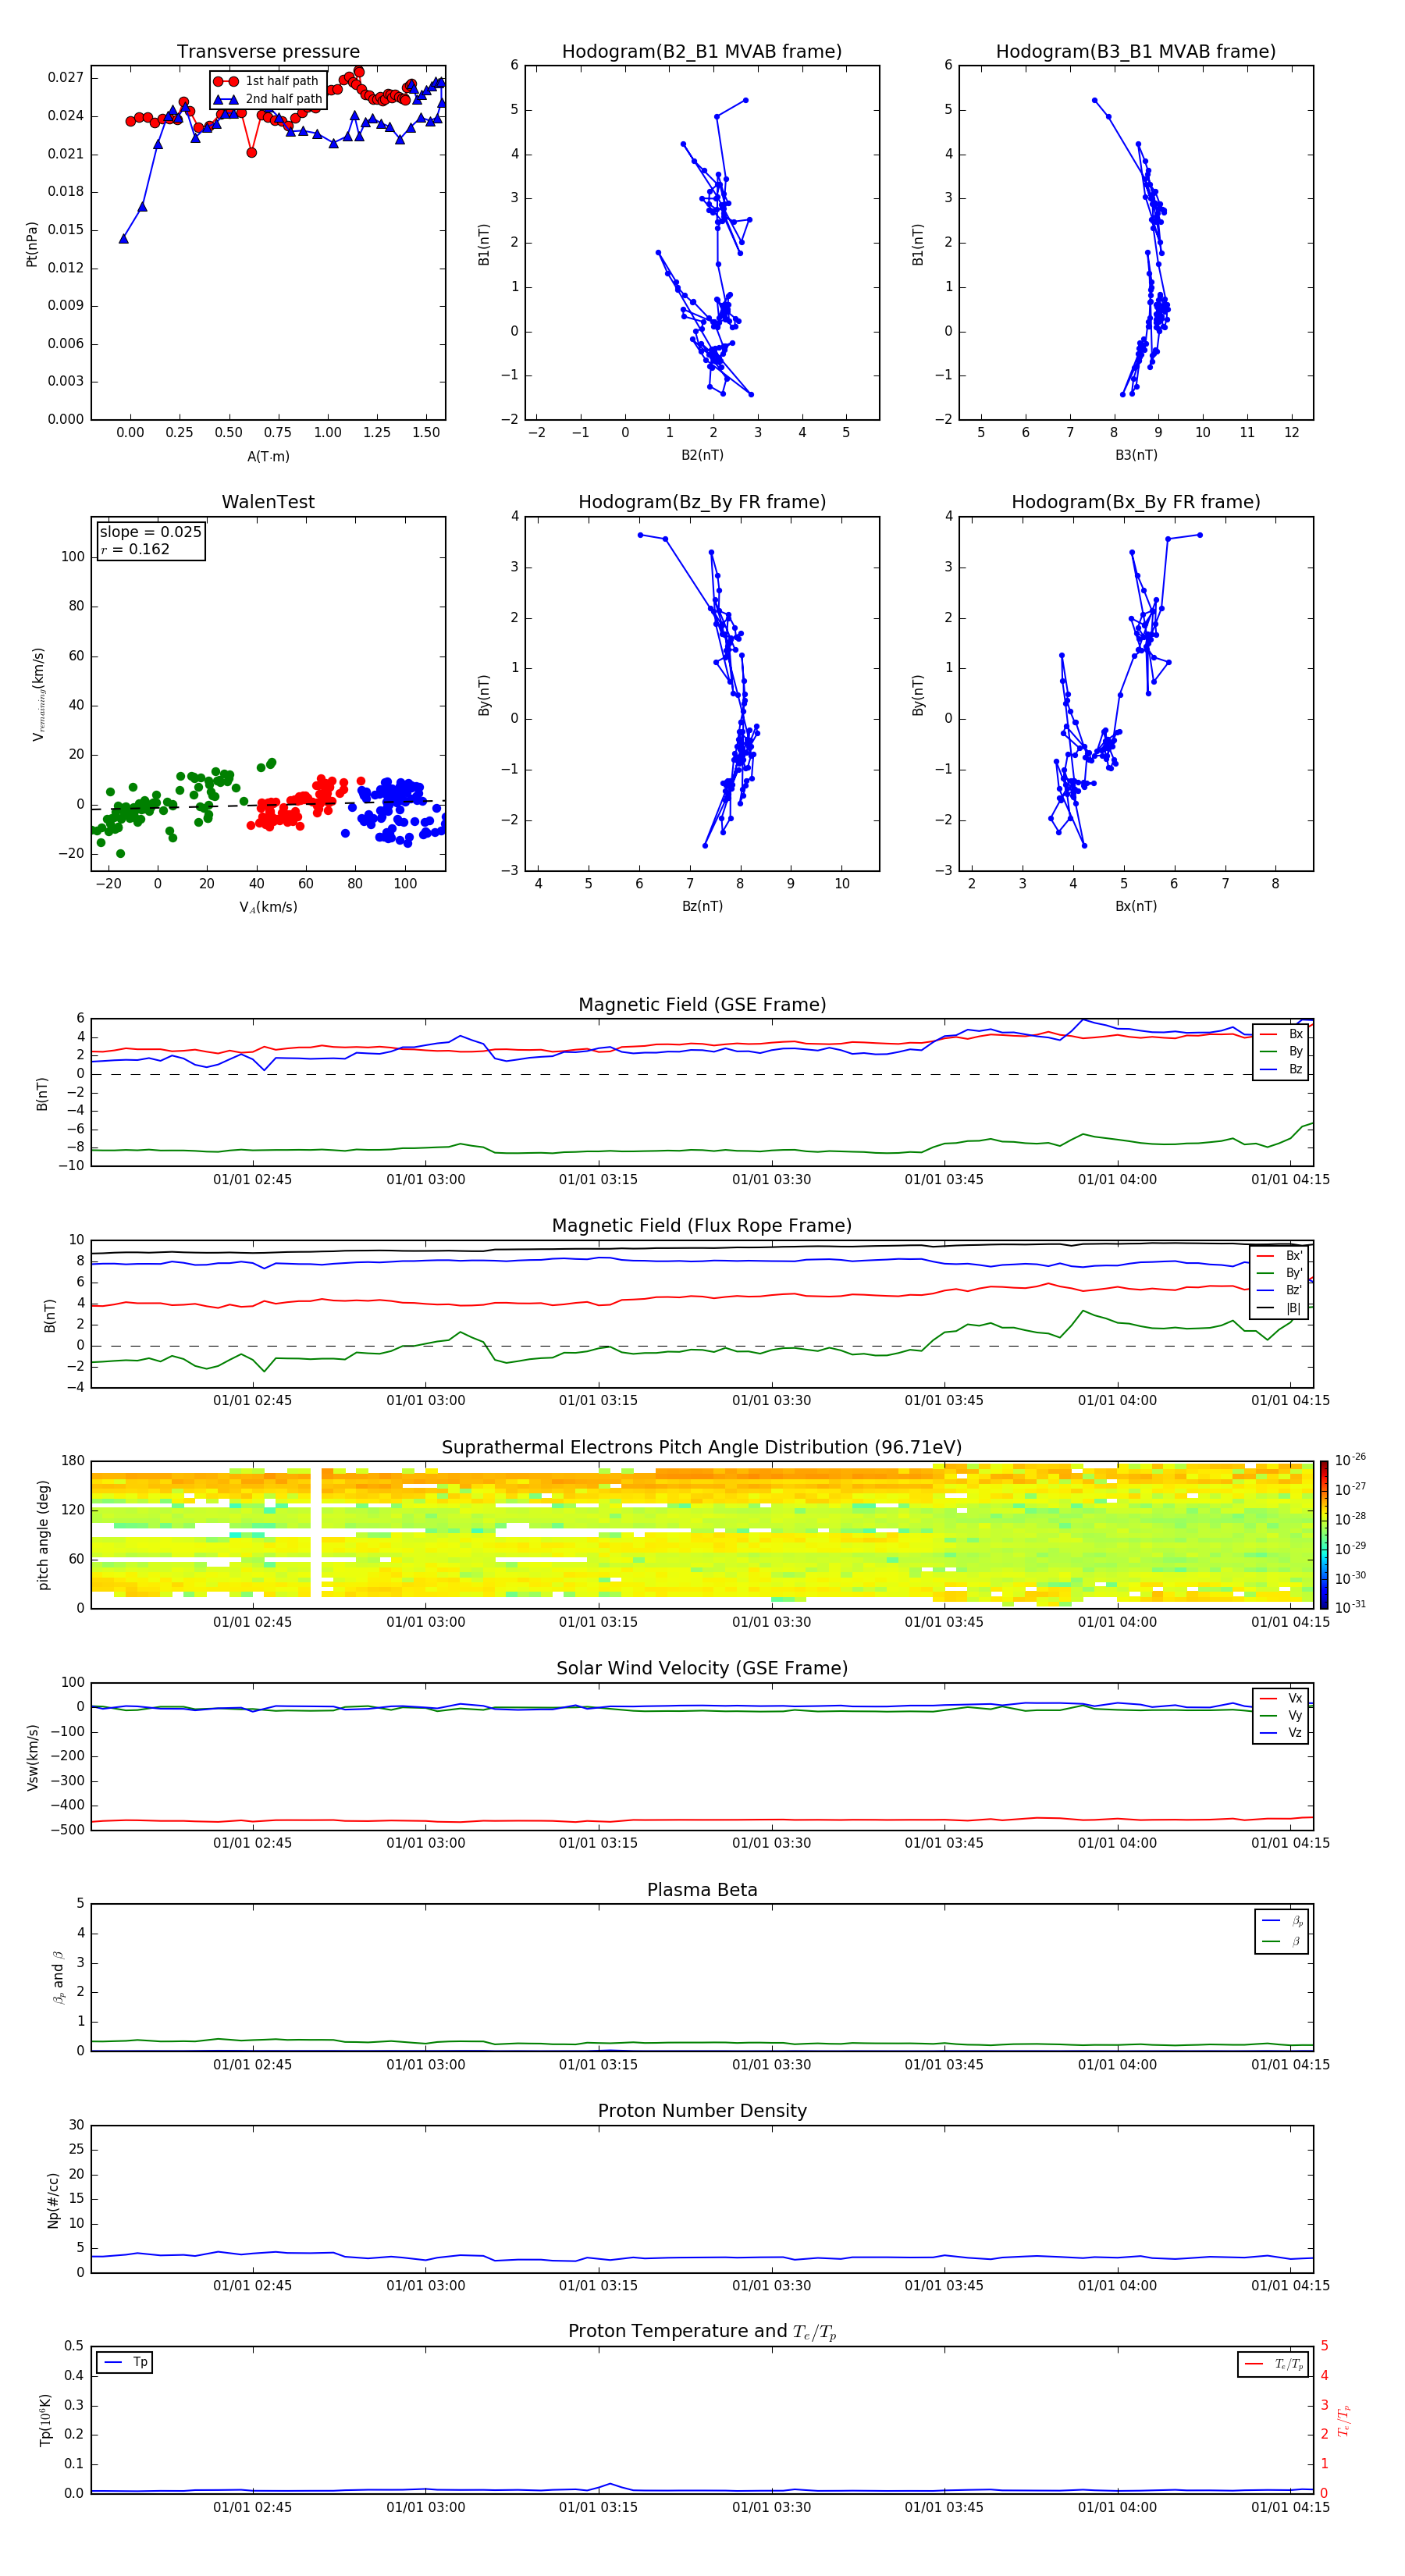The width and height of the screenshot is (1405, 2576).
Task: Click the 'r = 0.162' annotation
Action: [x=135, y=549]
